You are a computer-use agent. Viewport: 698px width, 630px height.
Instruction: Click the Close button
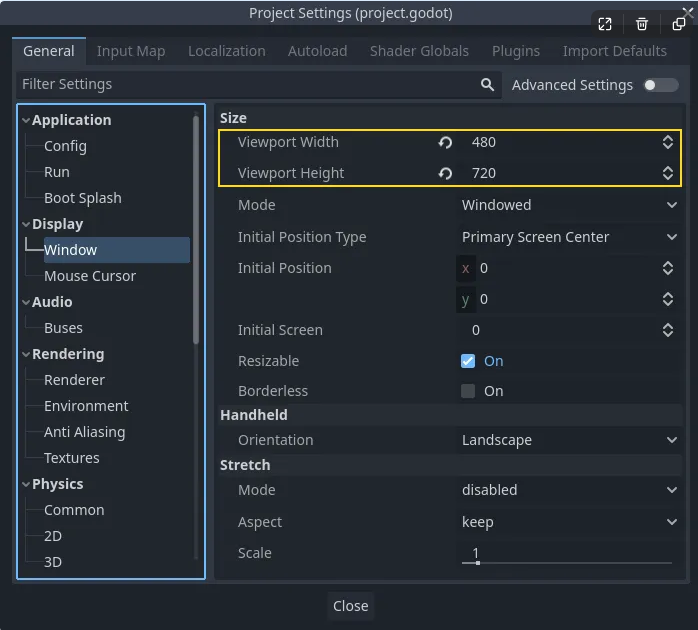point(351,606)
